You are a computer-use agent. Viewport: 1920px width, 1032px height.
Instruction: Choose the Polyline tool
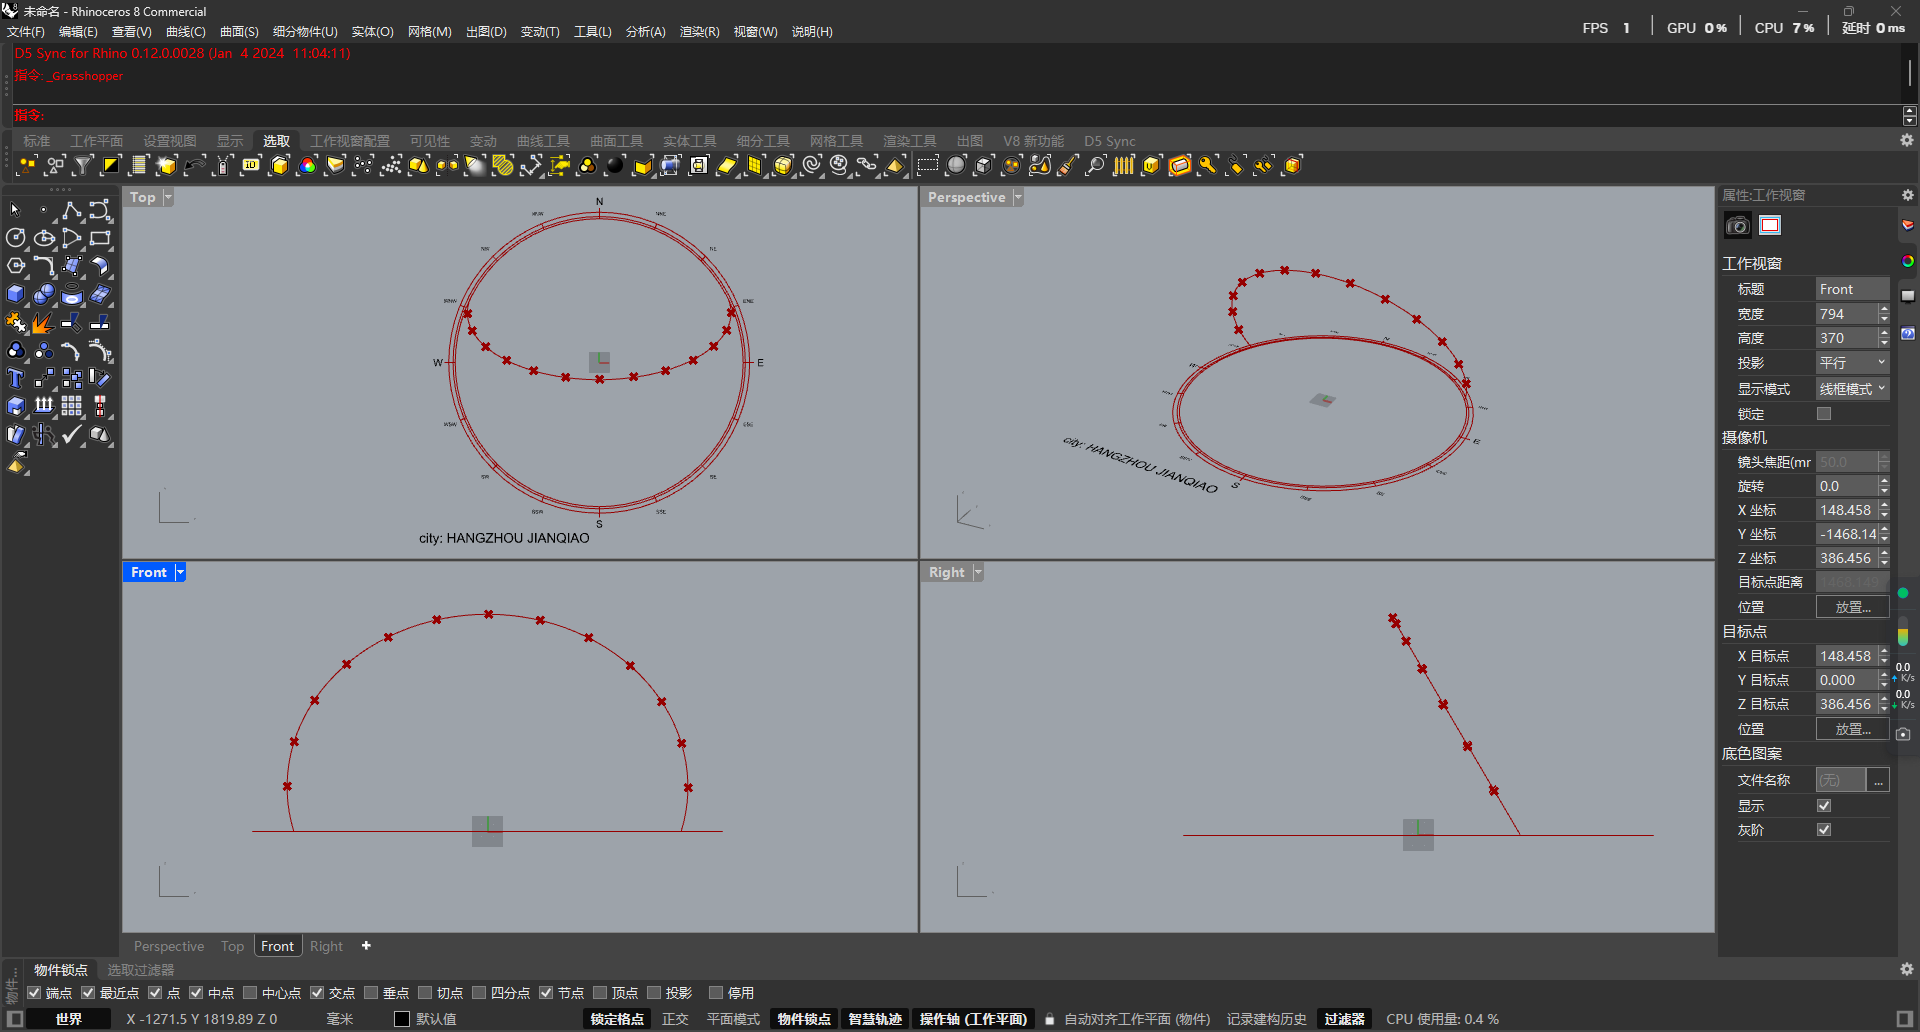72,210
